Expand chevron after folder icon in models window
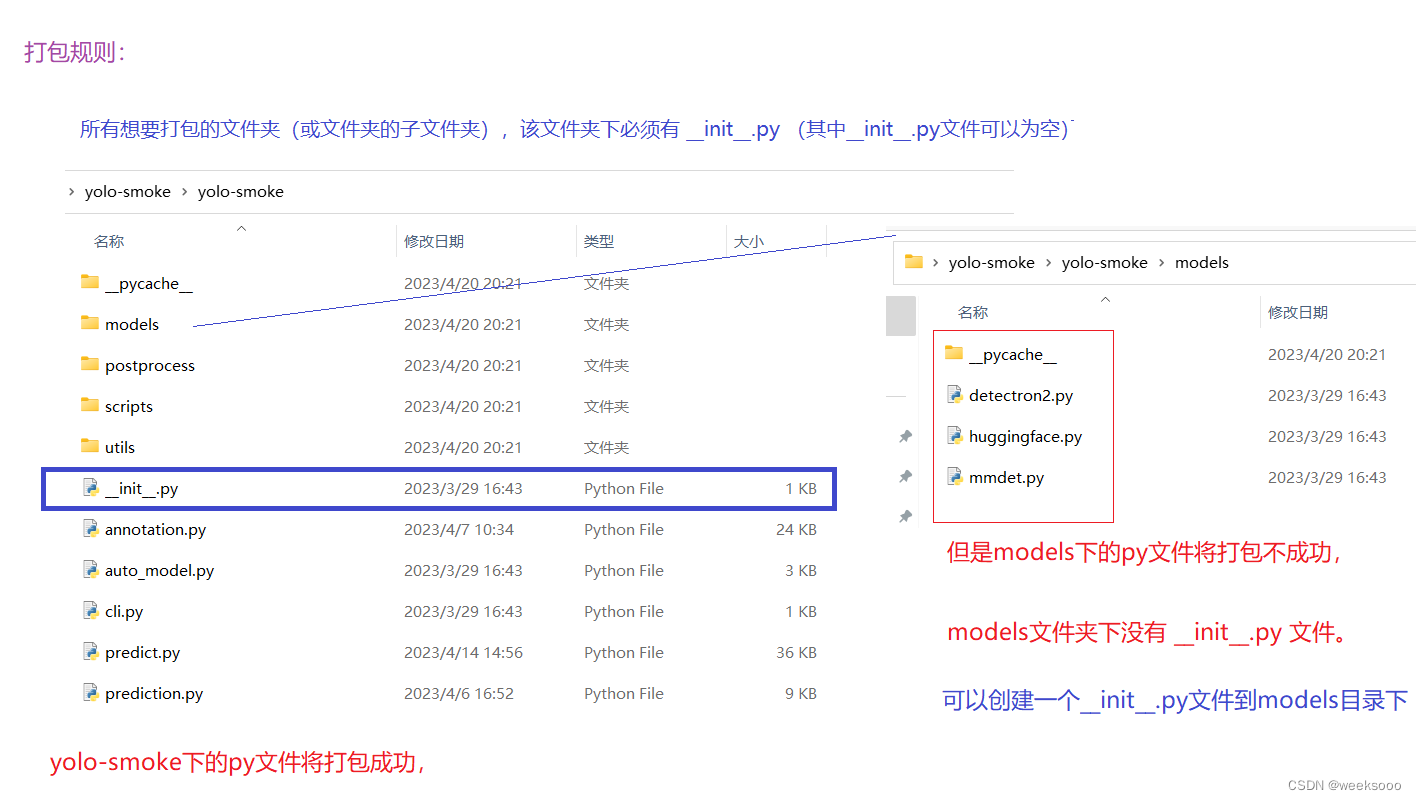Screen dimensions: 1416x800 [935, 263]
